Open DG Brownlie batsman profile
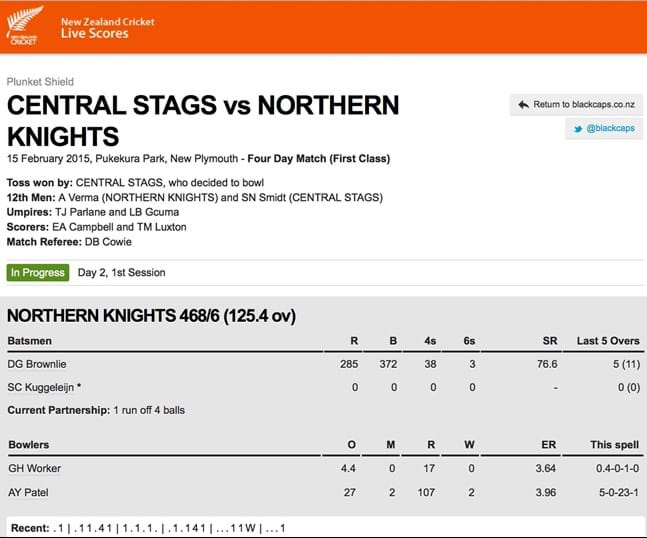 point(37,364)
